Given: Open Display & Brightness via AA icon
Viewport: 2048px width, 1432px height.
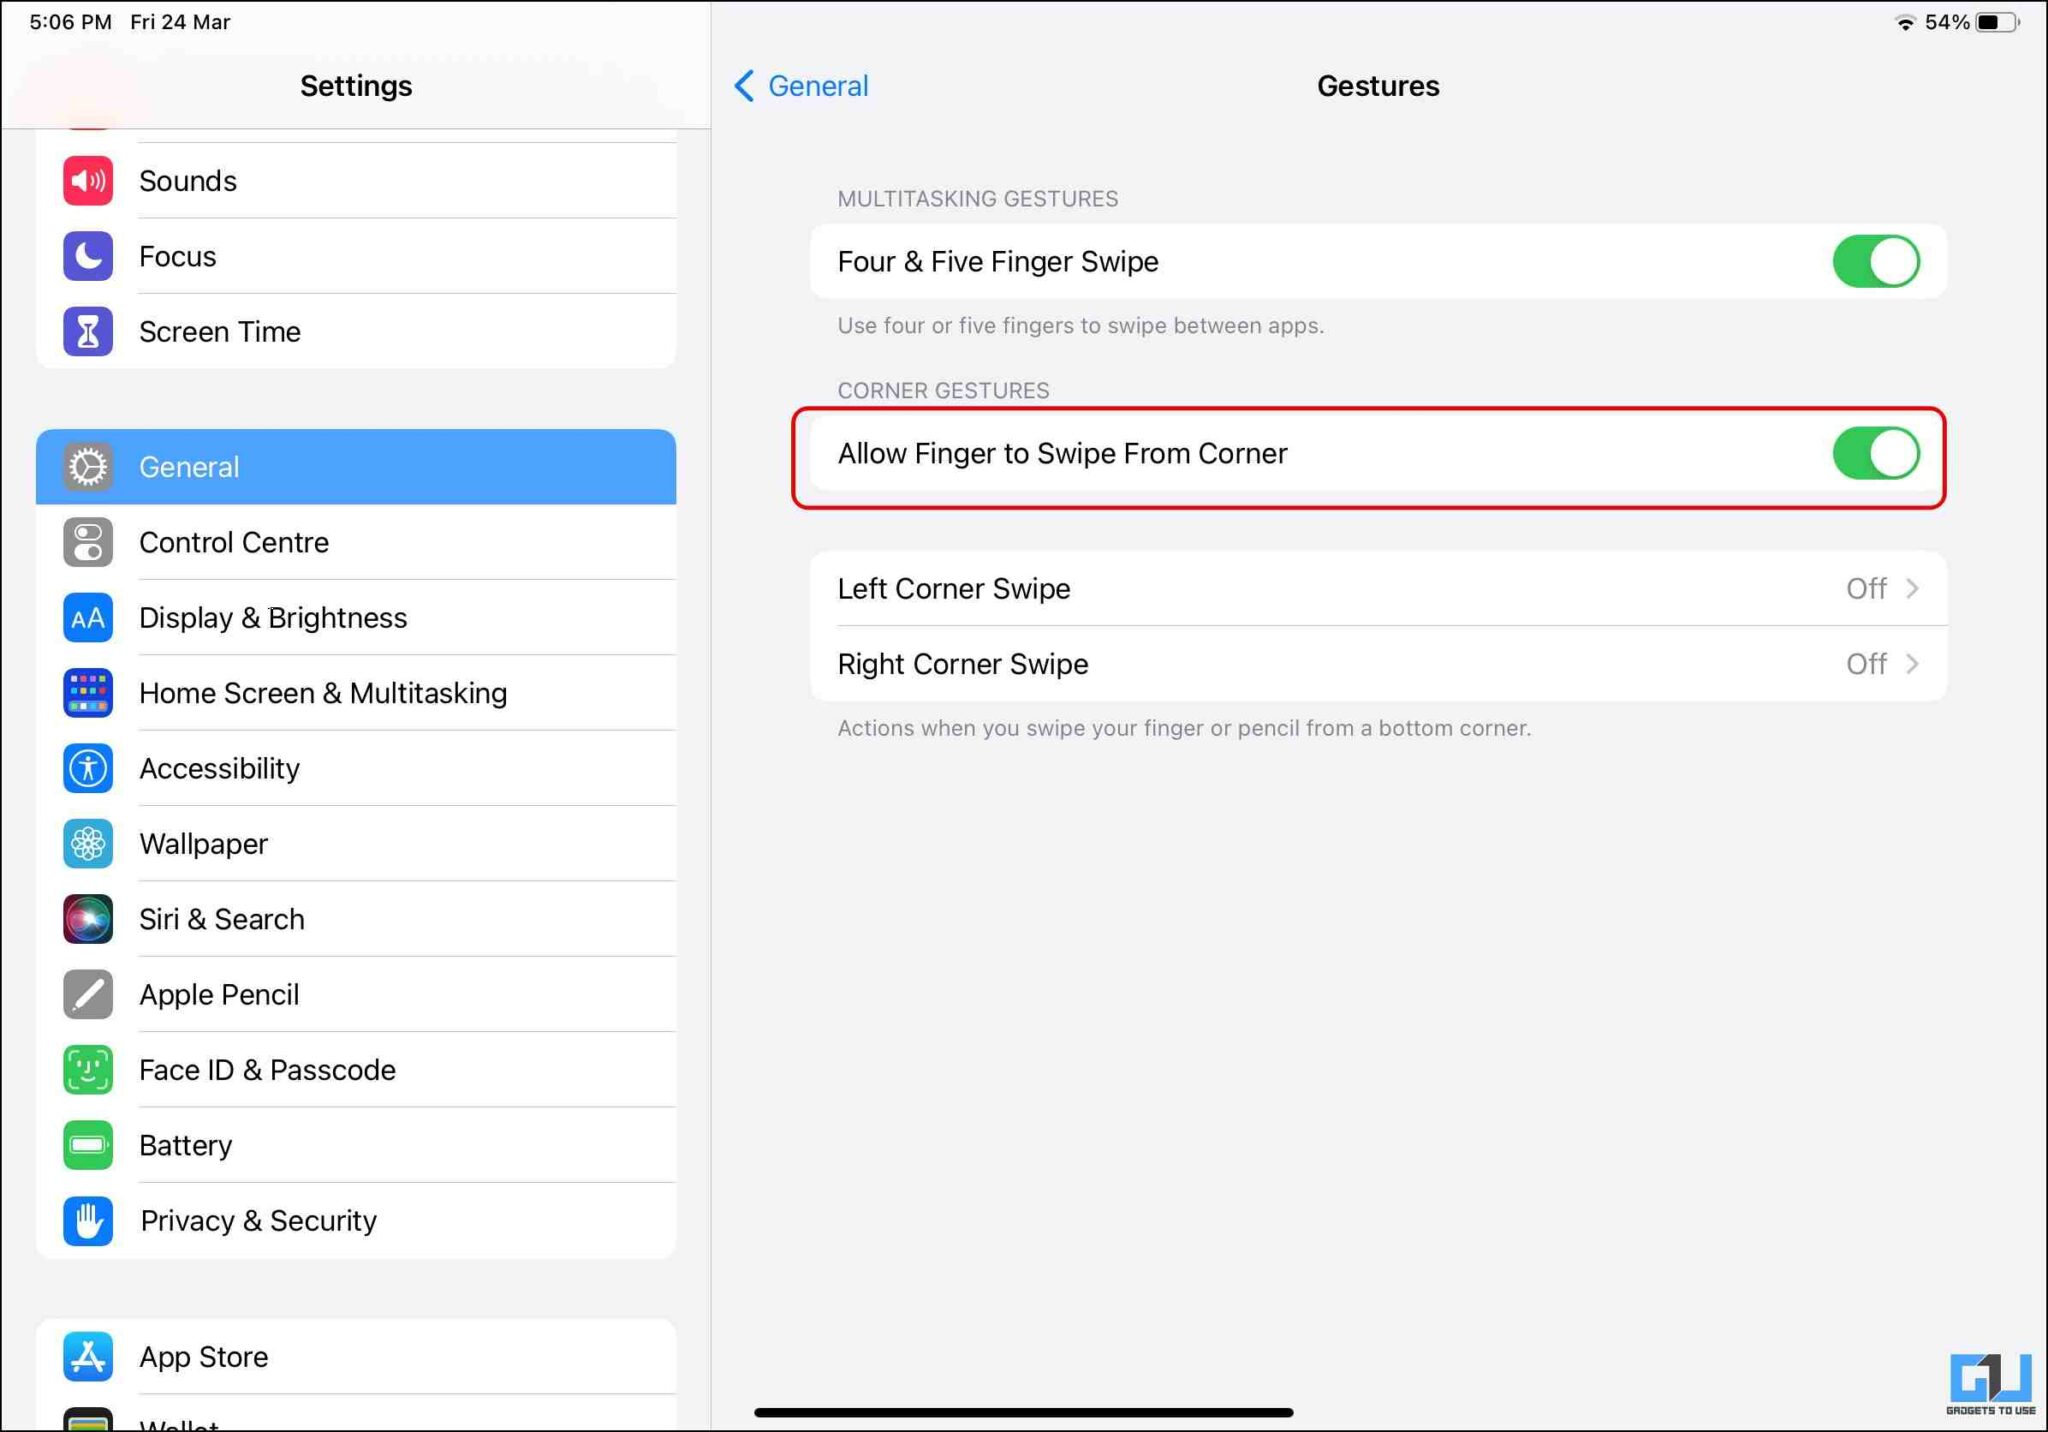Looking at the screenshot, I should coord(87,618).
